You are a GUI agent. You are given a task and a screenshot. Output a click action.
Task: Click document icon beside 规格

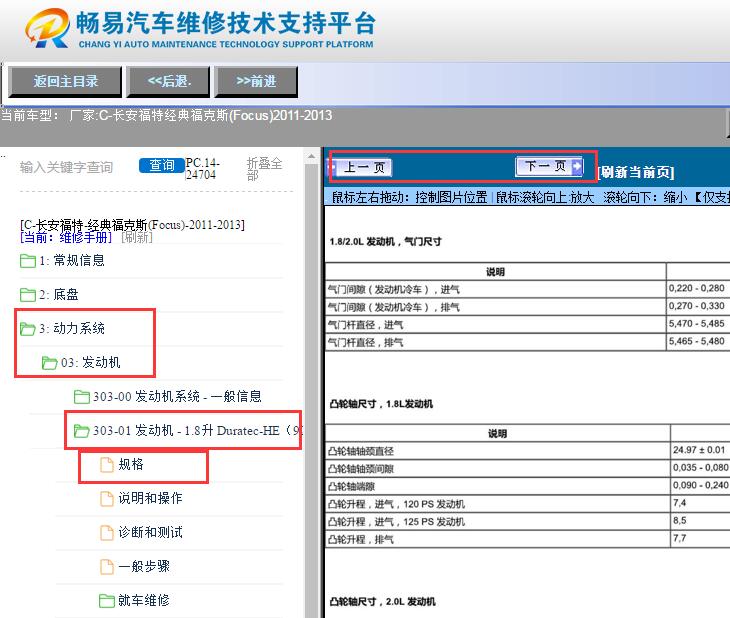click(x=107, y=464)
